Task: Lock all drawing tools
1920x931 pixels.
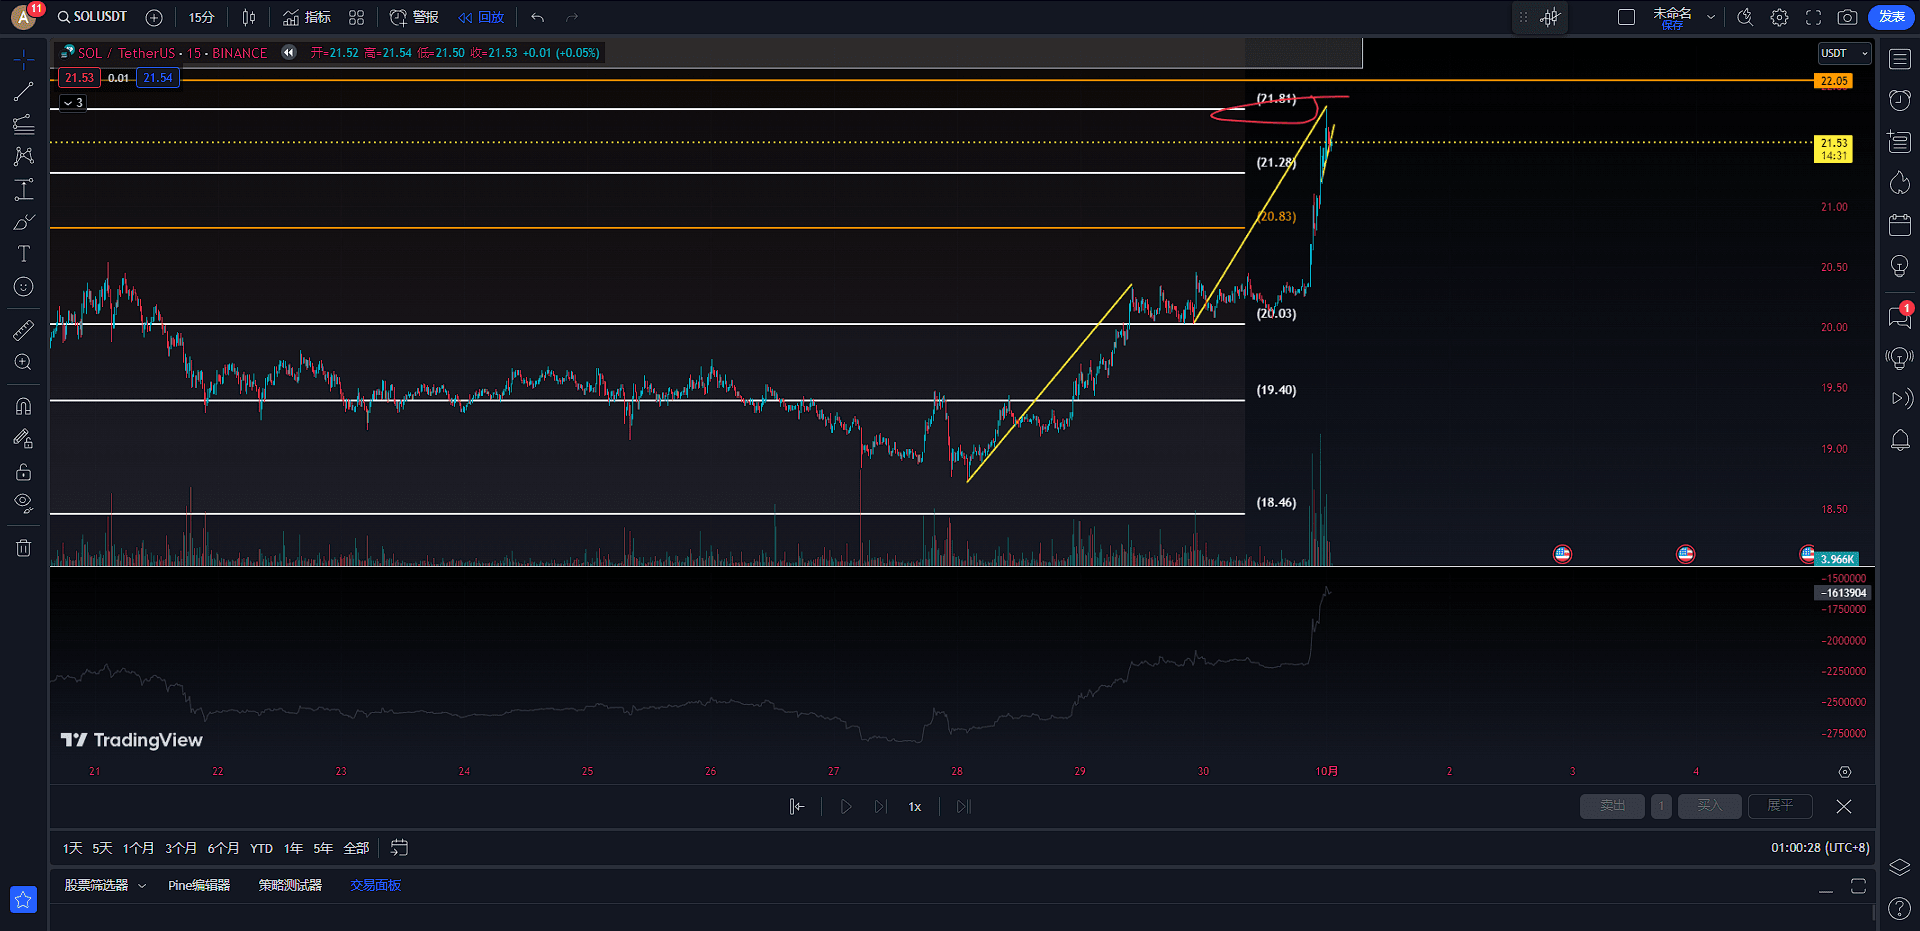Action: pyautogui.click(x=23, y=471)
